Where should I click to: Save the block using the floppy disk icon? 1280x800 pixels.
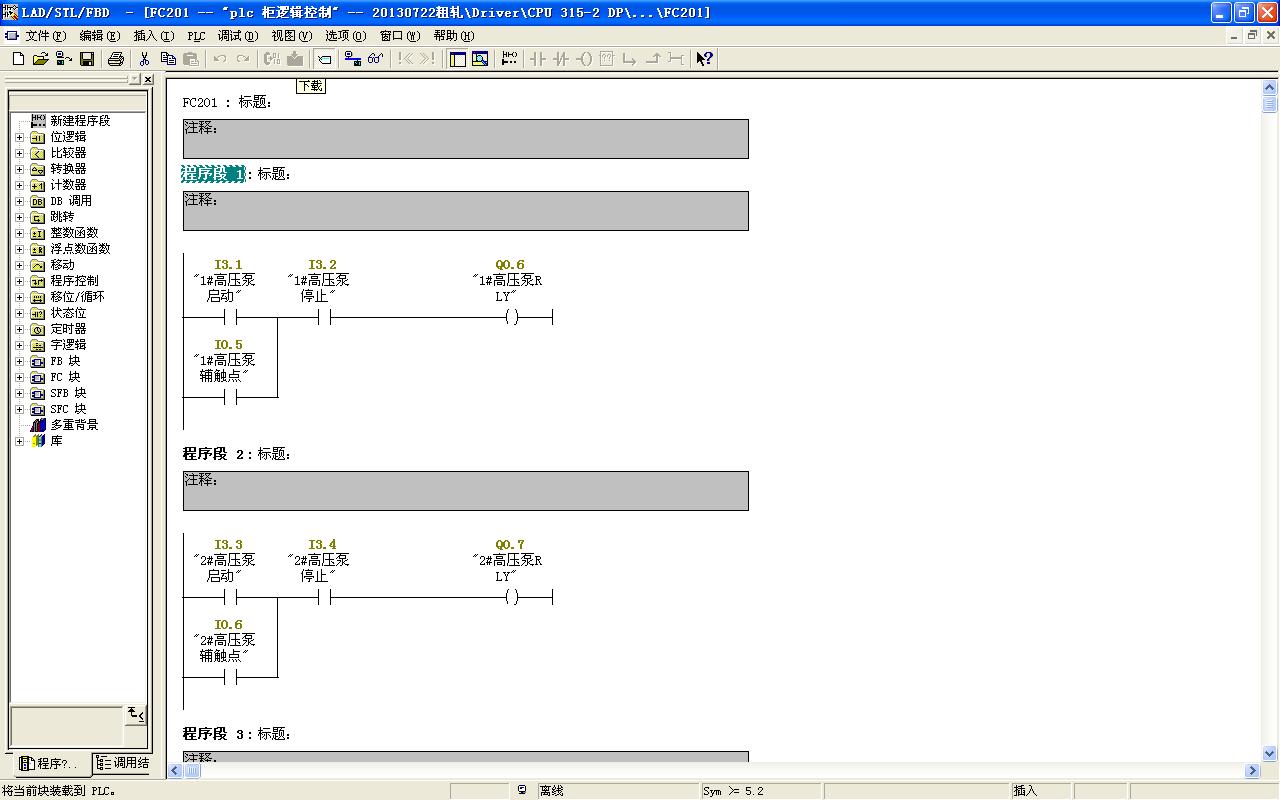[87, 59]
